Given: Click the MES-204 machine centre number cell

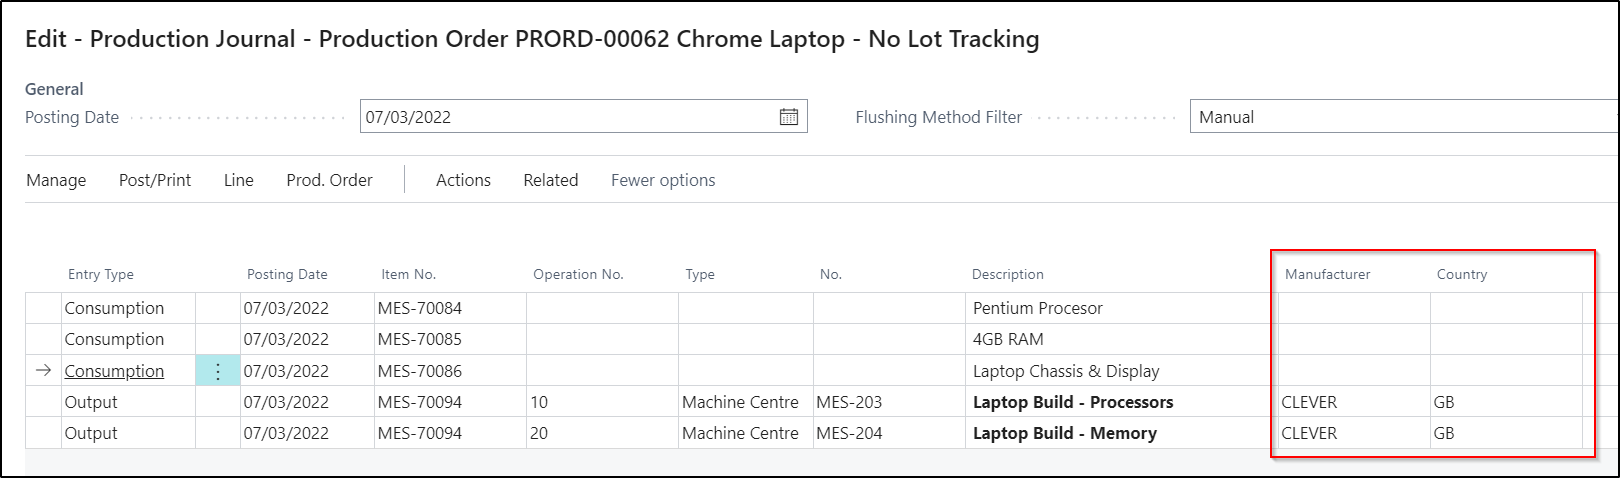Looking at the screenshot, I should click(889, 433).
